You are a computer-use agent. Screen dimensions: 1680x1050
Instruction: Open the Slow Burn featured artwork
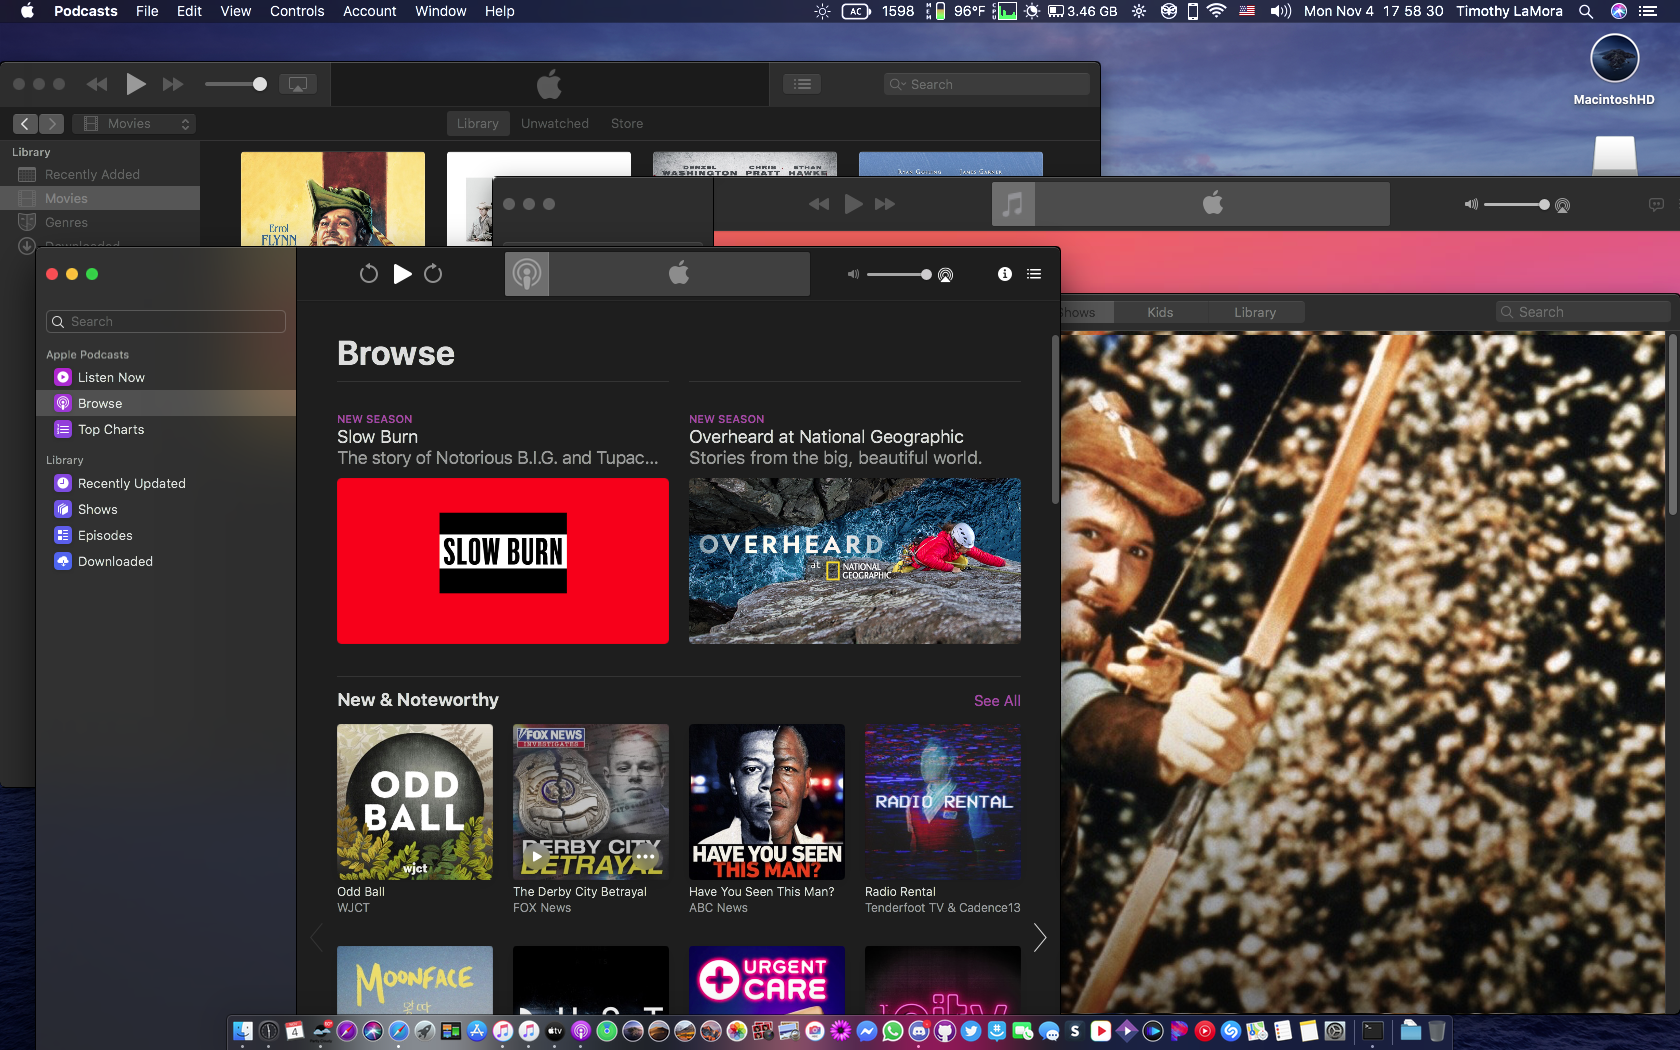(x=503, y=561)
